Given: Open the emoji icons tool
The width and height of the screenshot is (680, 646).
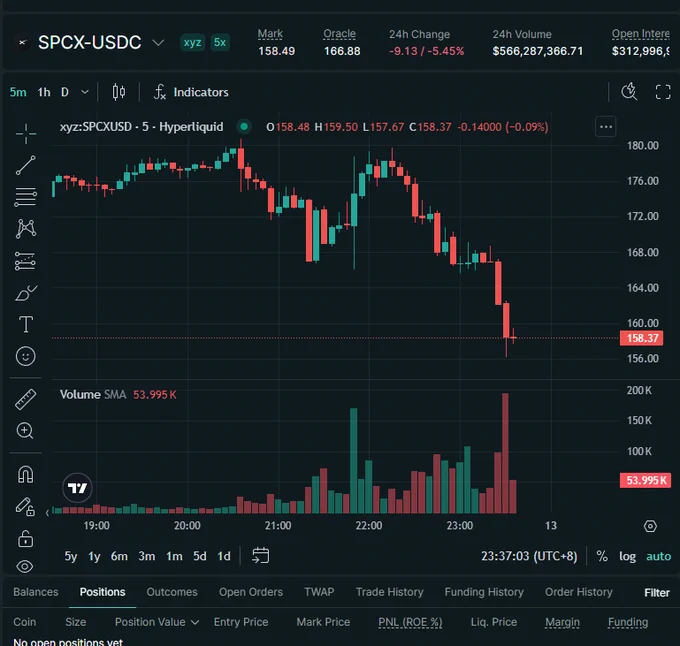Looking at the screenshot, I should pyautogui.click(x=26, y=356).
